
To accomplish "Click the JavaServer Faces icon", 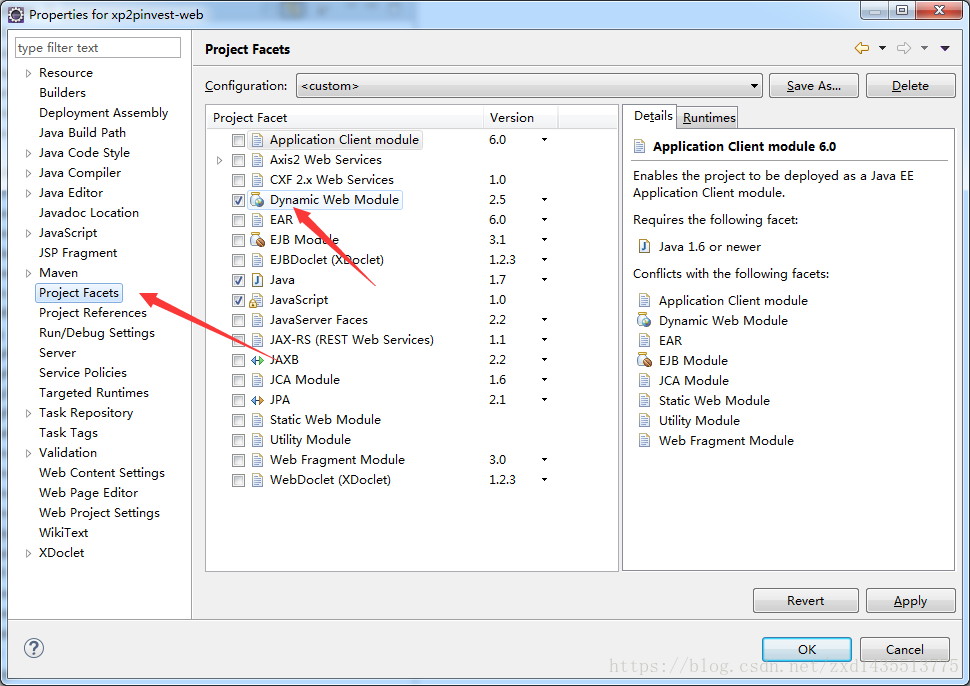I will click(x=257, y=320).
